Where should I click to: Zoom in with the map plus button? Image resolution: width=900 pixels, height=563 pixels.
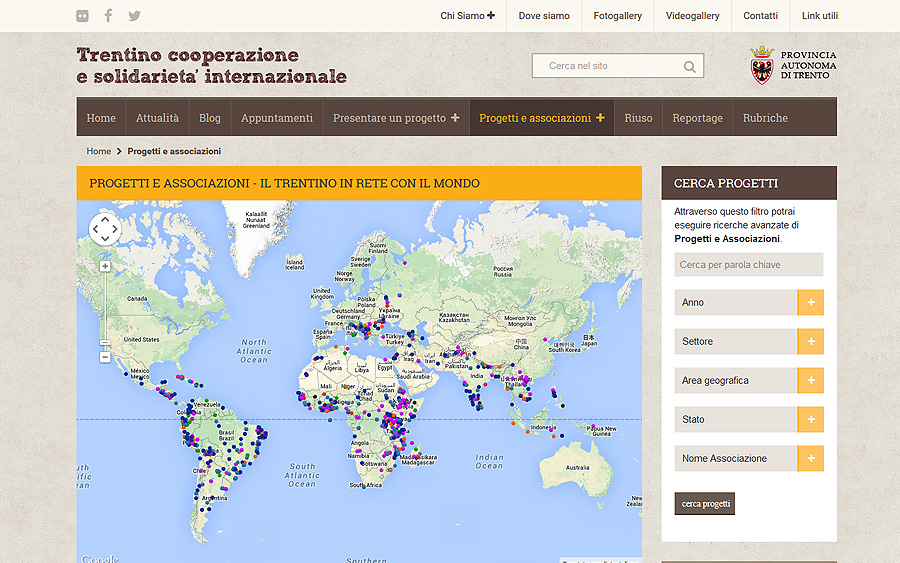(x=105, y=266)
